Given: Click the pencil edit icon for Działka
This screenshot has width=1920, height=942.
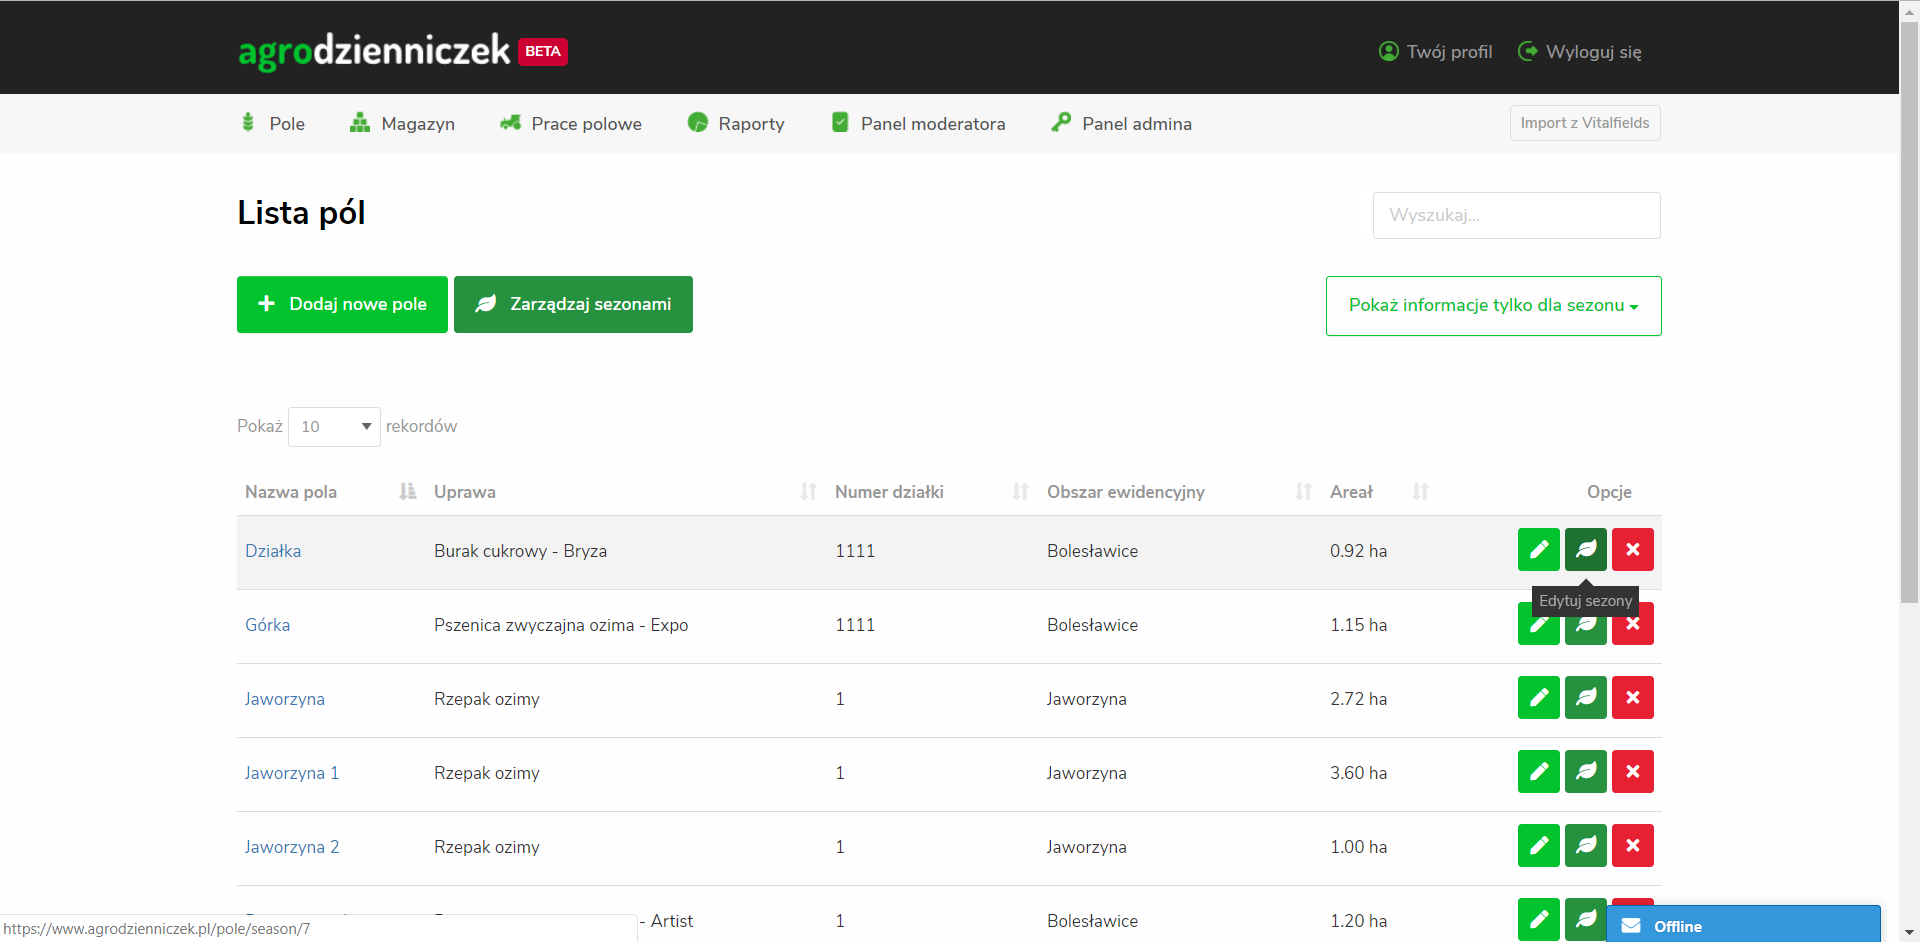Looking at the screenshot, I should point(1538,550).
